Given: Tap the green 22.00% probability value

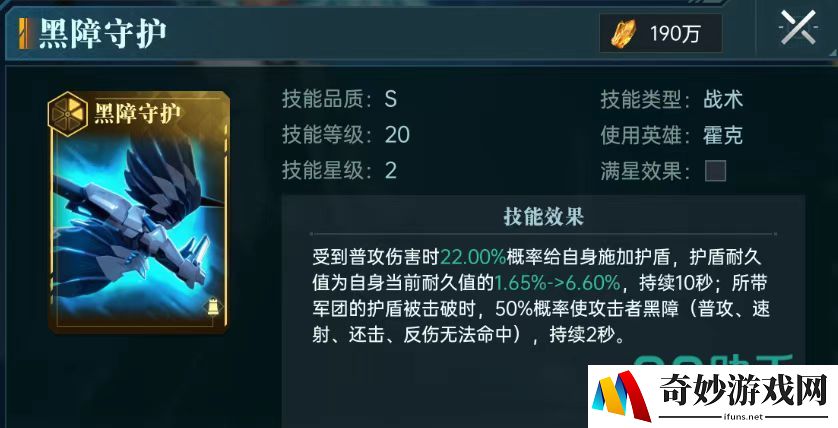Looking at the screenshot, I should point(473,257).
